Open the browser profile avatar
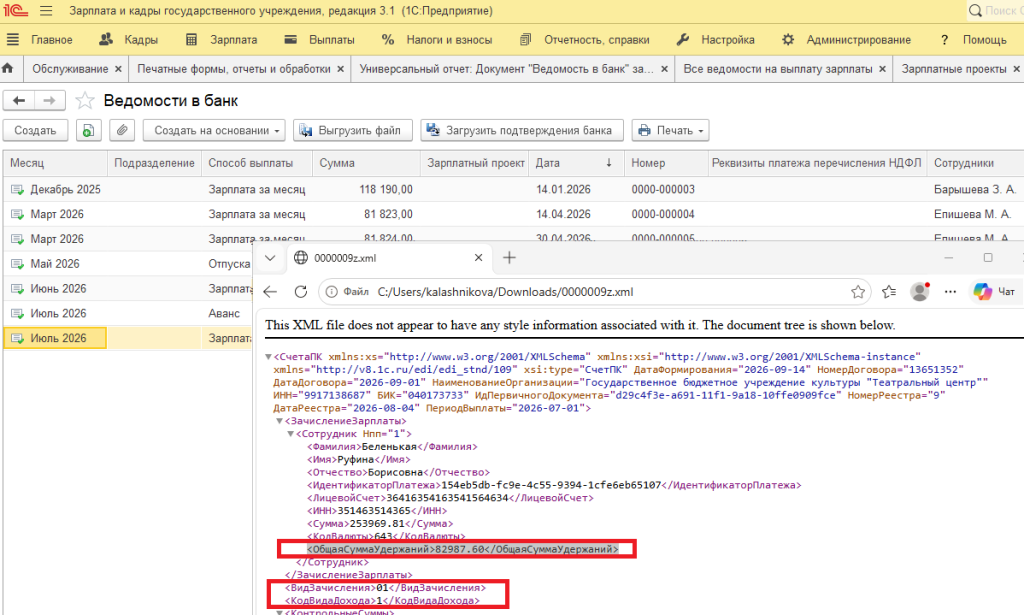This screenshot has width=1024, height=615. click(920, 292)
